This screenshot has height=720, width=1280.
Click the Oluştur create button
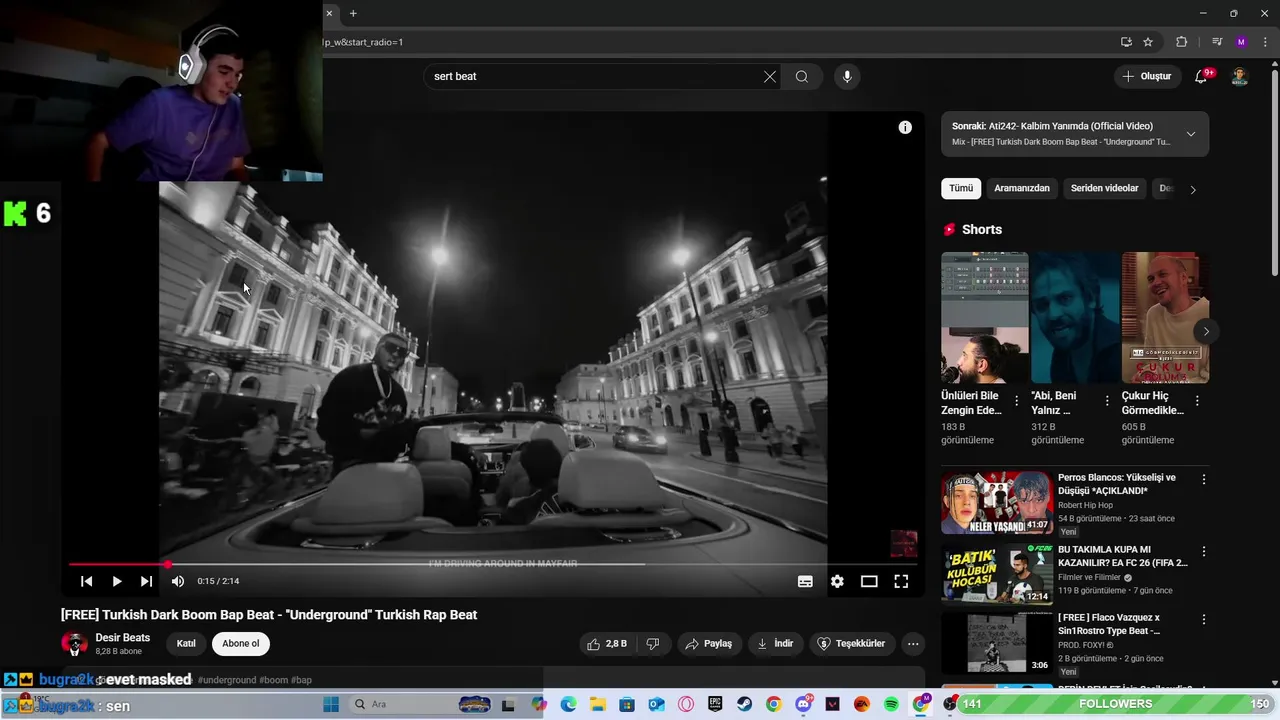[x=1146, y=77]
